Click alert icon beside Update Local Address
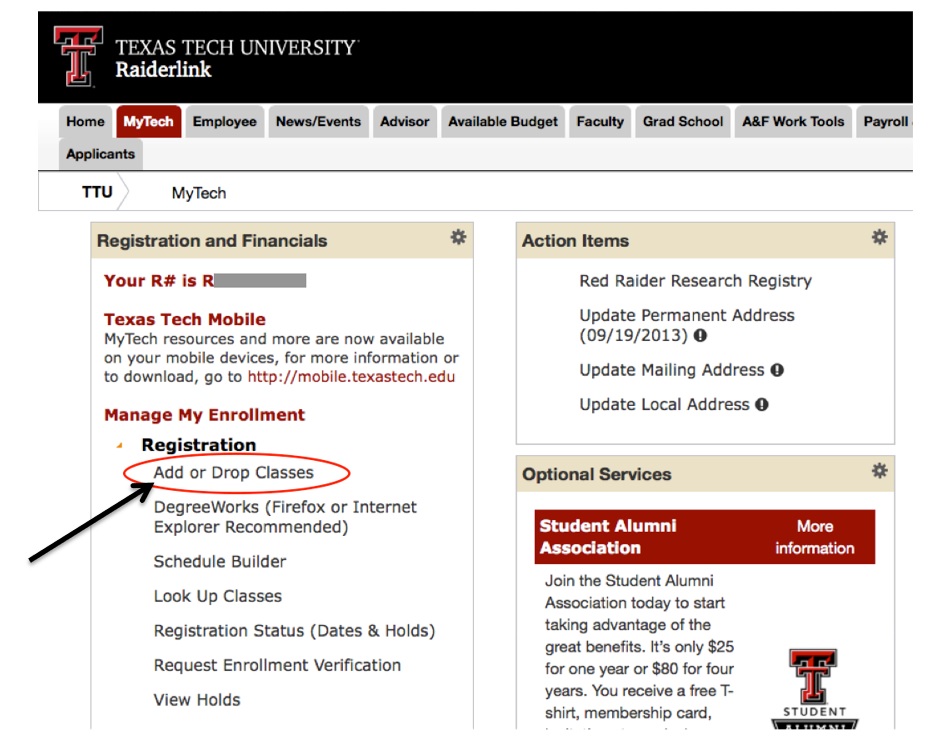 [762, 405]
